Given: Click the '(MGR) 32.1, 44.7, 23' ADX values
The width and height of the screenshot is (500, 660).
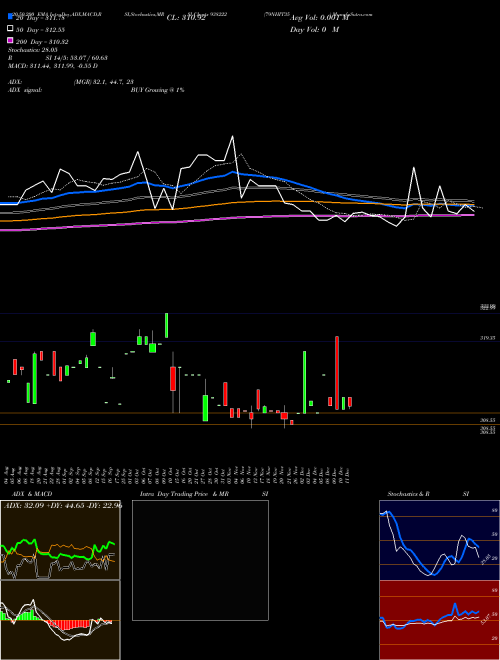Looking at the screenshot, I should pos(104,82).
